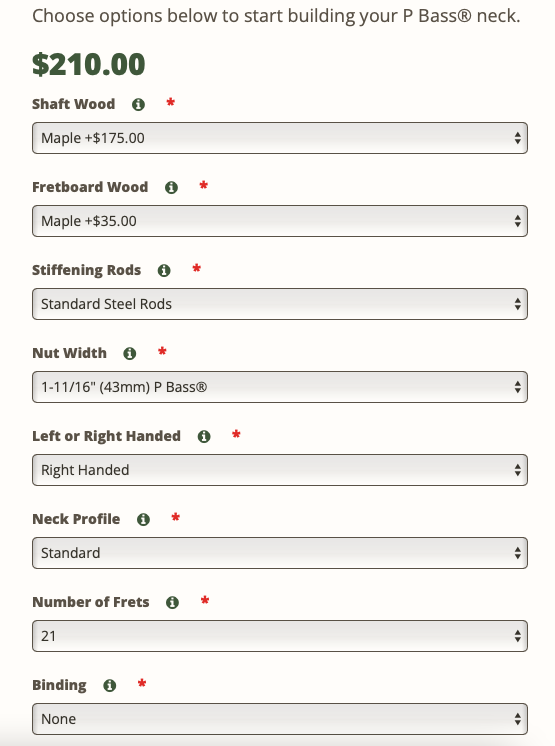Show info for Stiffening Rods

tap(164, 270)
